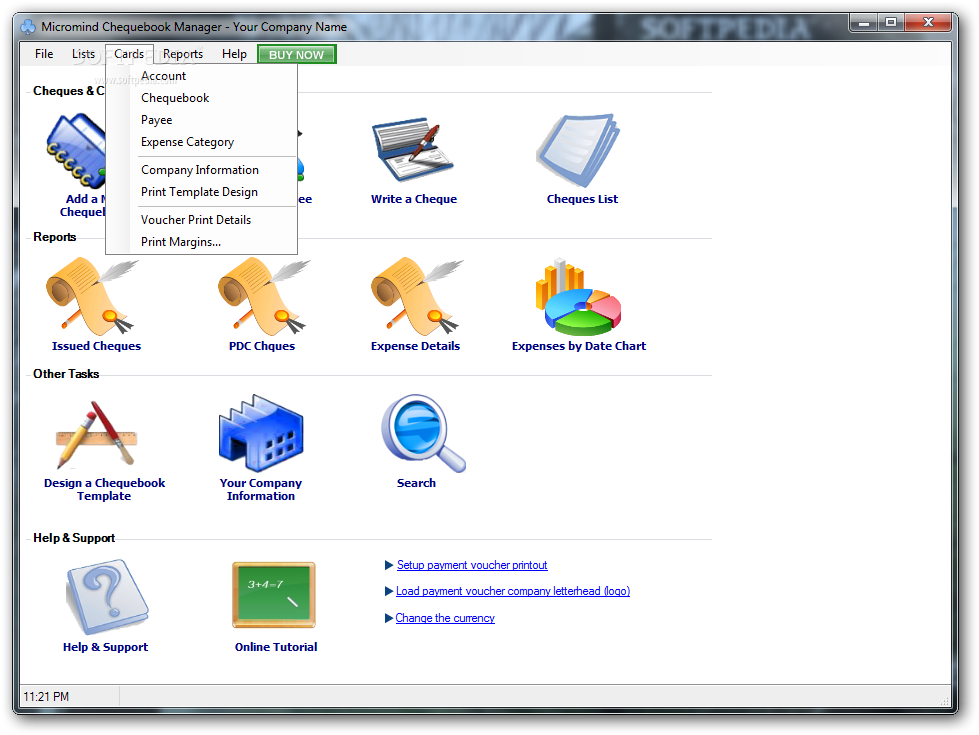The image size is (979, 735).
Task: Minimize the Chequebook Manager window
Action: point(865,24)
